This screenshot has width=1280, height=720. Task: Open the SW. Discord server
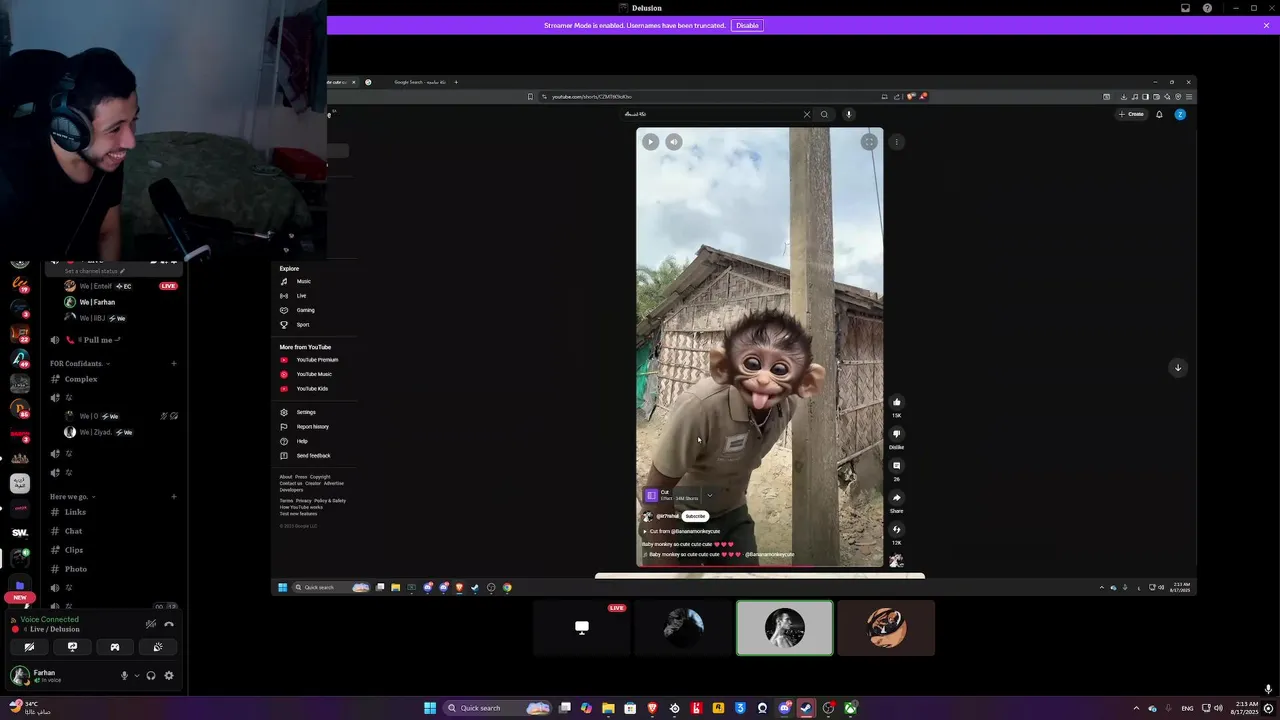[x=20, y=533]
